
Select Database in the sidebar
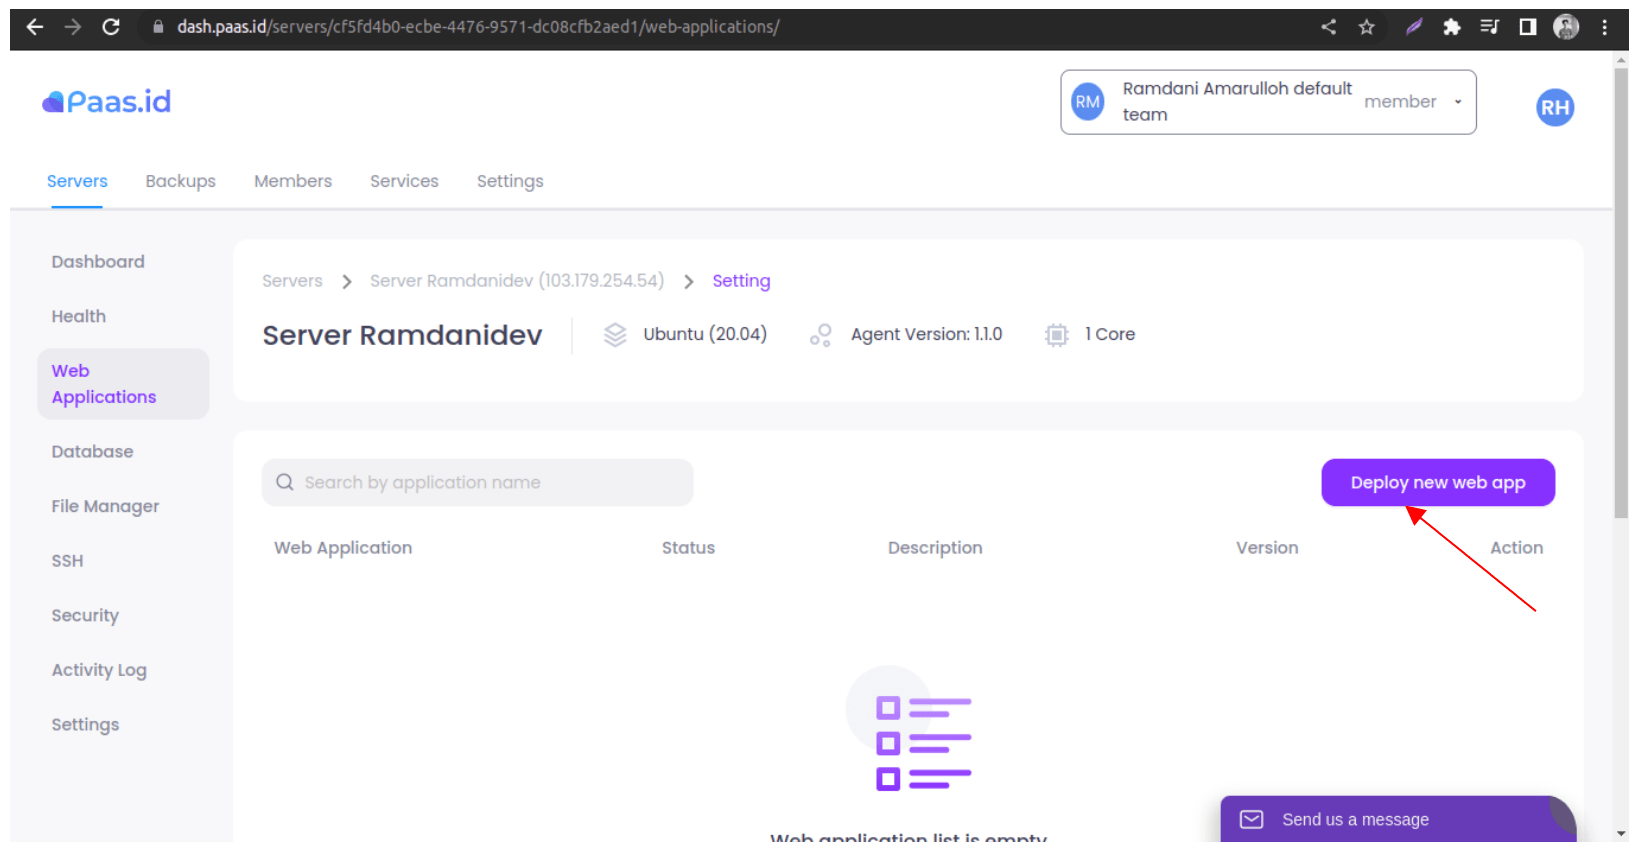point(92,452)
